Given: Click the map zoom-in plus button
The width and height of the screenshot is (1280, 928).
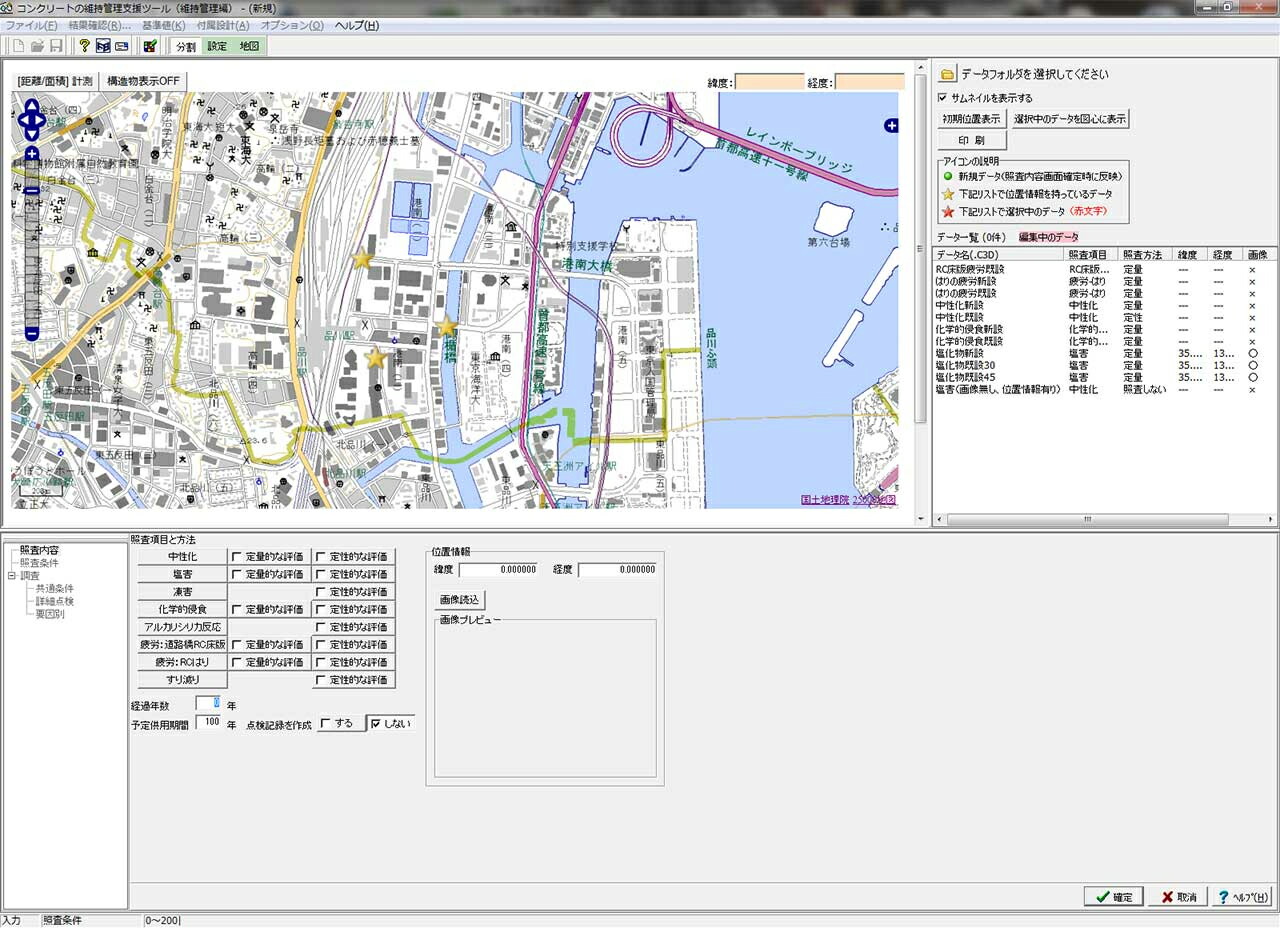Looking at the screenshot, I should [32, 154].
